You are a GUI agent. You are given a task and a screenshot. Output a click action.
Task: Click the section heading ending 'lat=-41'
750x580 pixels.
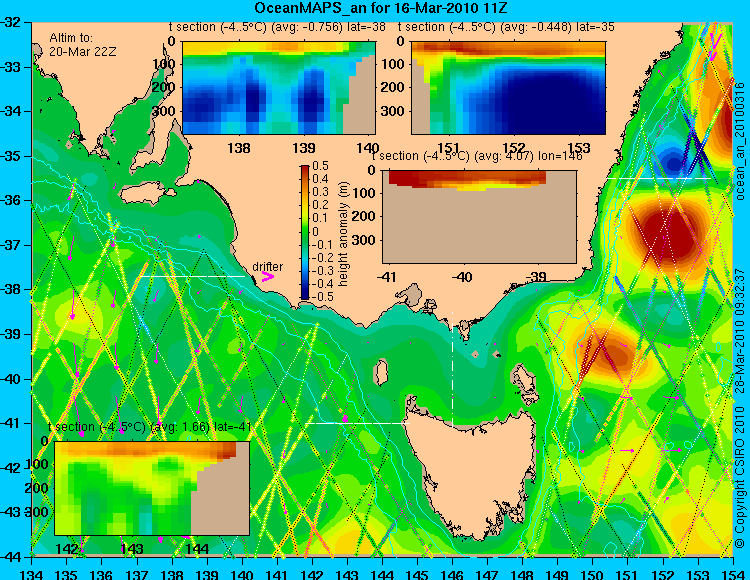150,427
